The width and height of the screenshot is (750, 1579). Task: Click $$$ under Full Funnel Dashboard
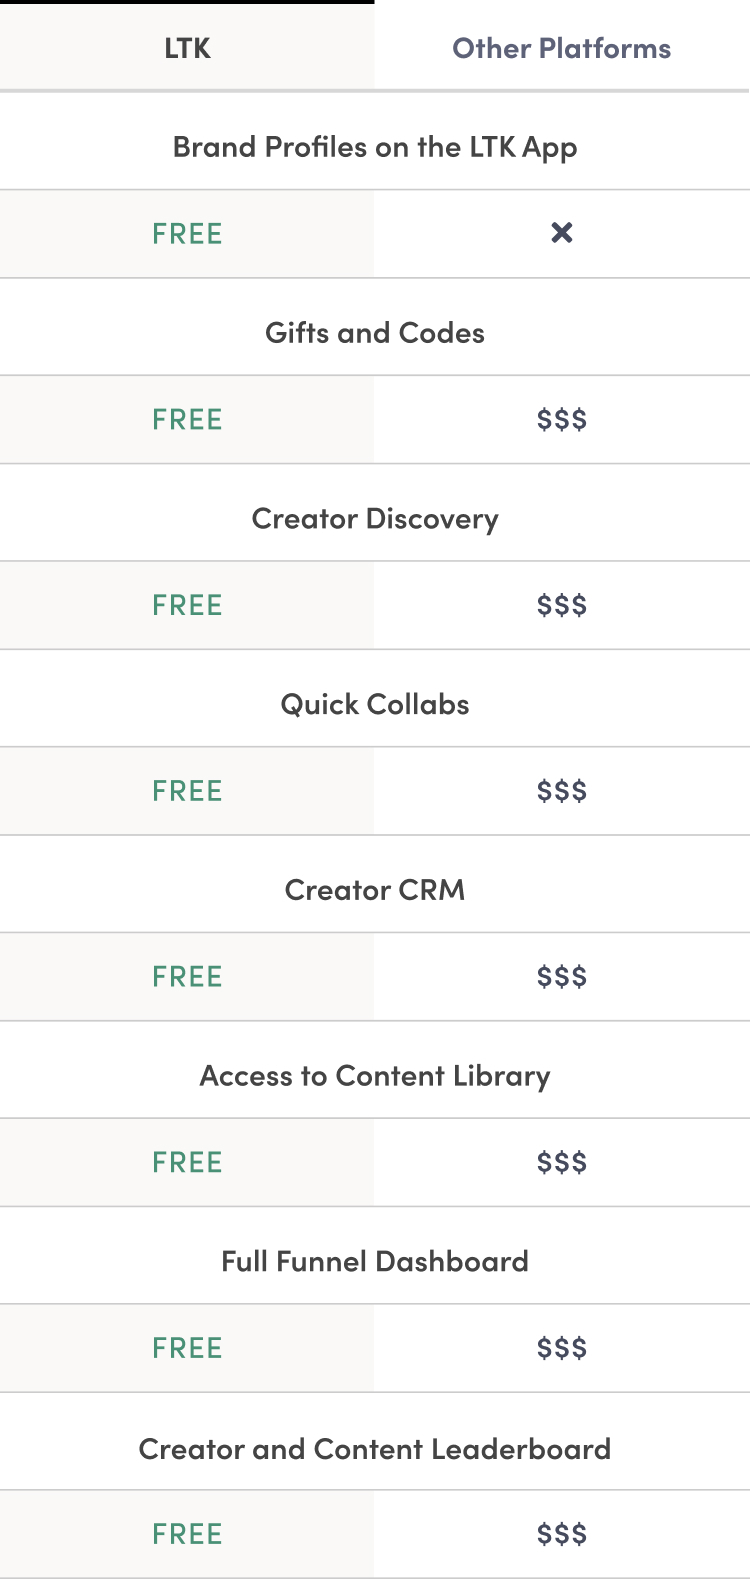(562, 1348)
